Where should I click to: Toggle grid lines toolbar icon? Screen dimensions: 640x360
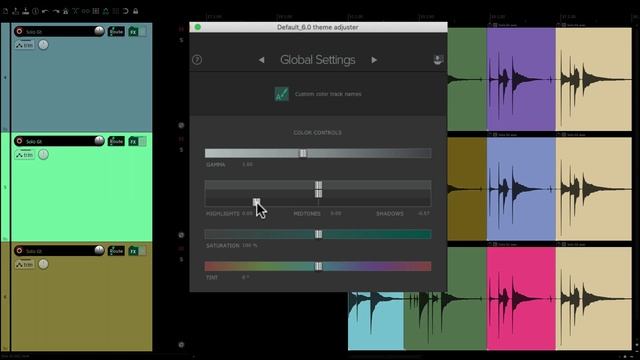pos(116,11)
